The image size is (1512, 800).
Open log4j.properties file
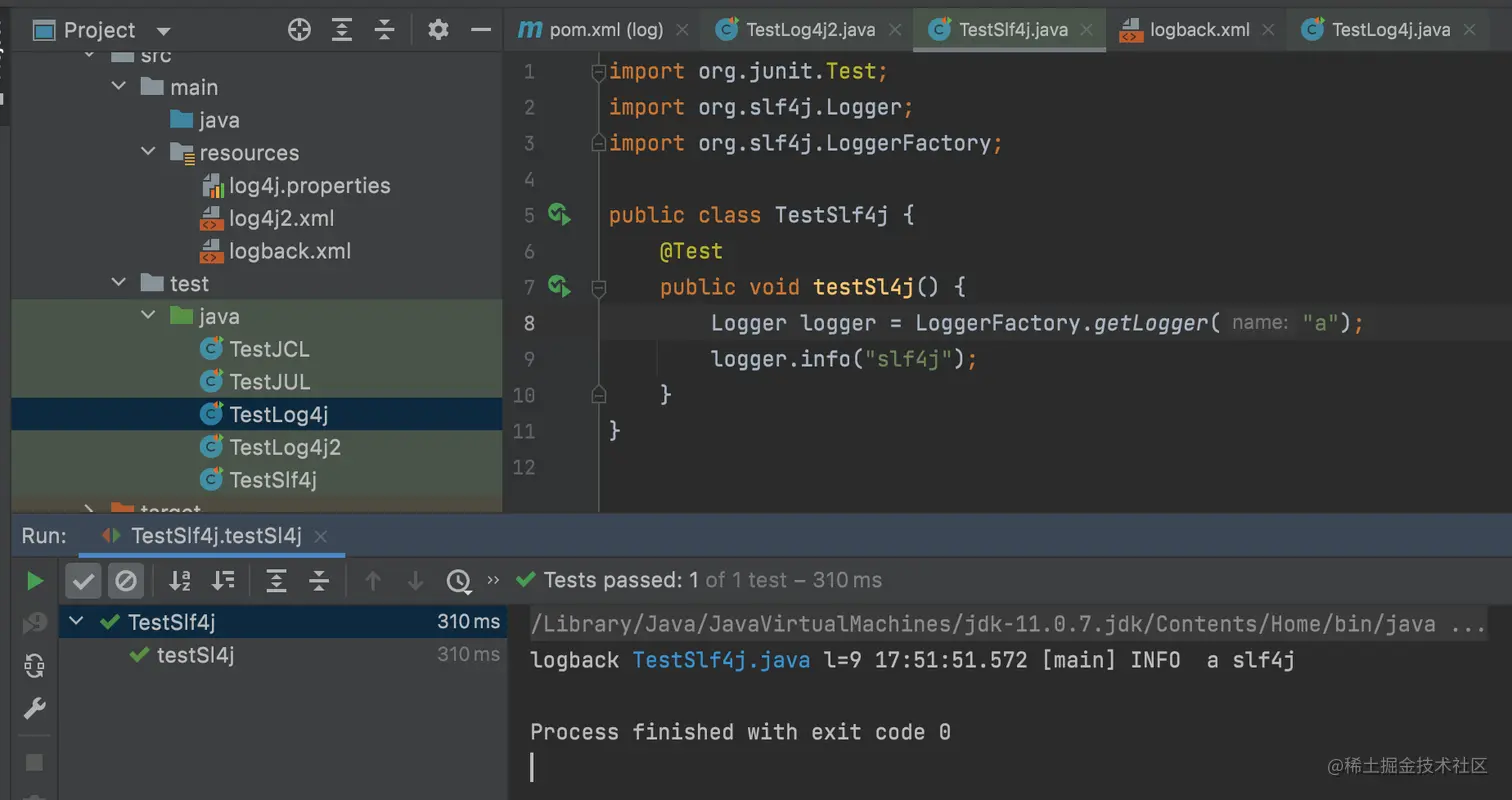pos(296,185)
